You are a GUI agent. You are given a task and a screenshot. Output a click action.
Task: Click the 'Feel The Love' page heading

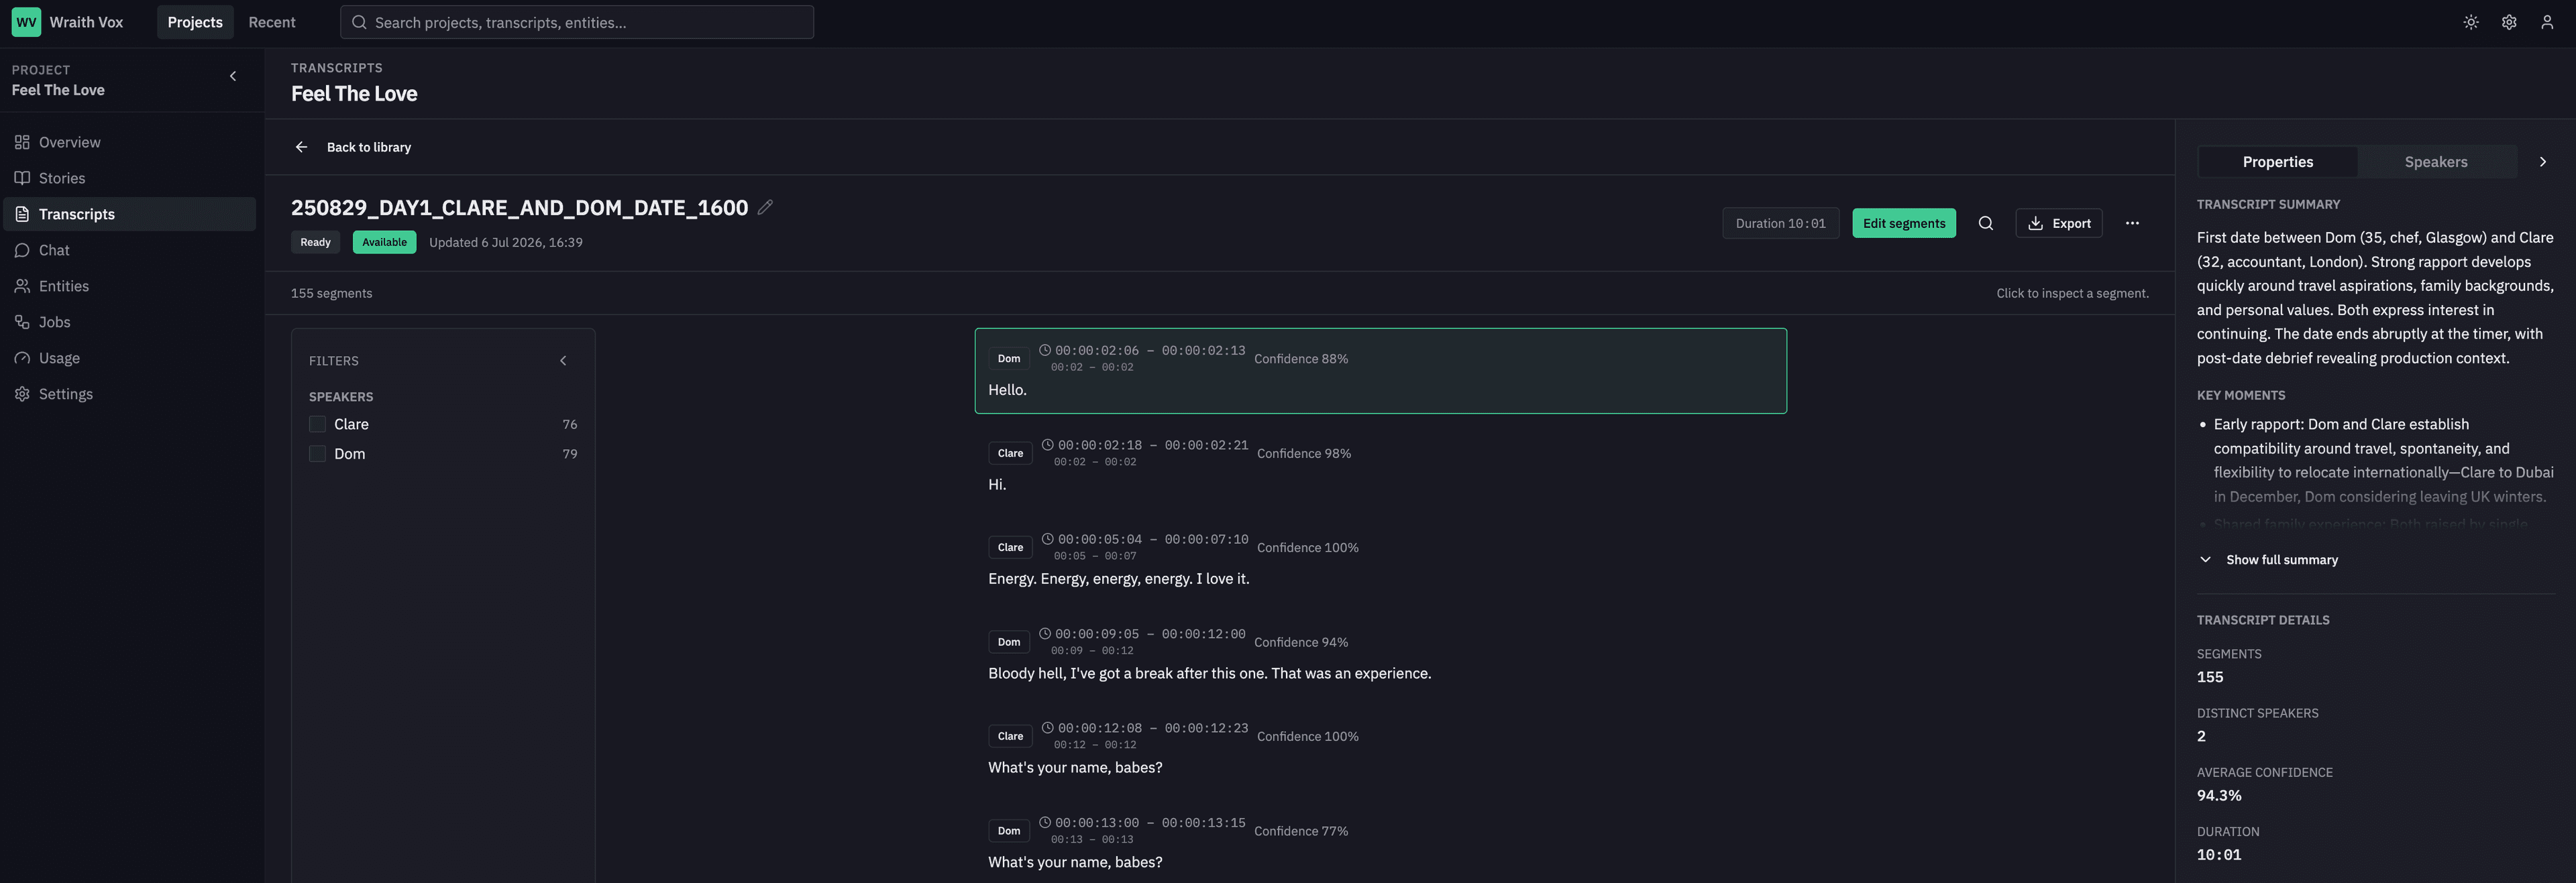point(354,94)
